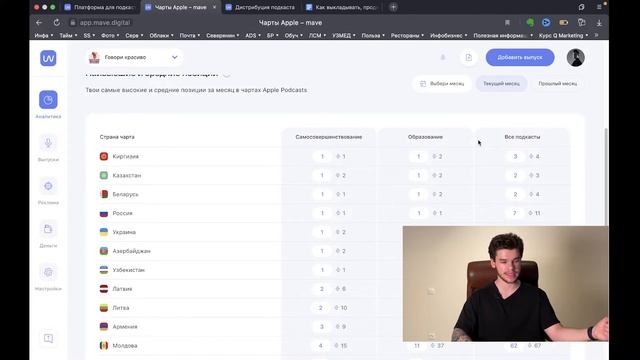Click the notification bell icon
Image resolution: width=640 pixels, height=360 pixels.
[x=443, y=58]
